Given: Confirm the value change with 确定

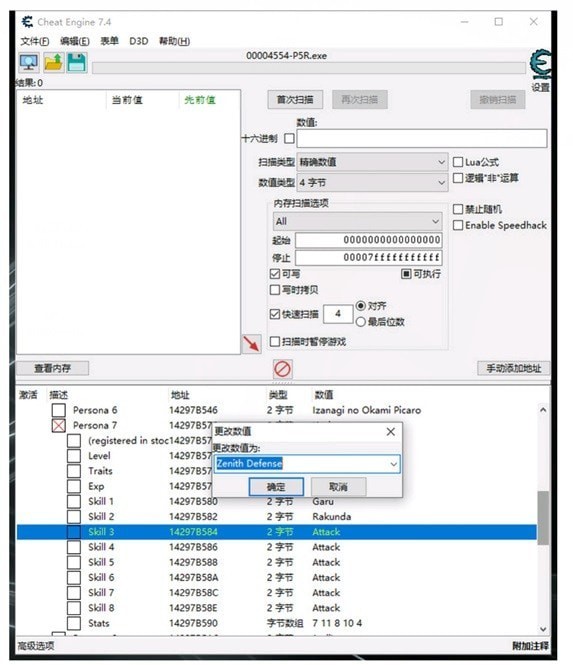Looking at the screenshot, I should 276,486.
